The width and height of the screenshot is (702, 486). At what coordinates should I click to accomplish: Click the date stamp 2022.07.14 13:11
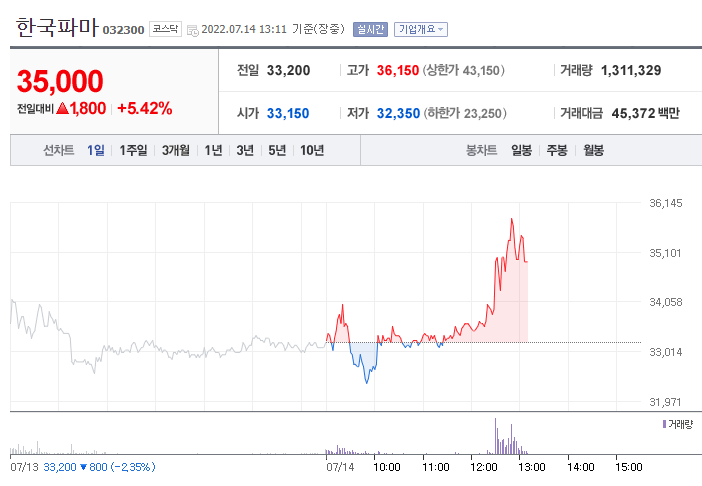pyautogui.click(x=244, y=29)
